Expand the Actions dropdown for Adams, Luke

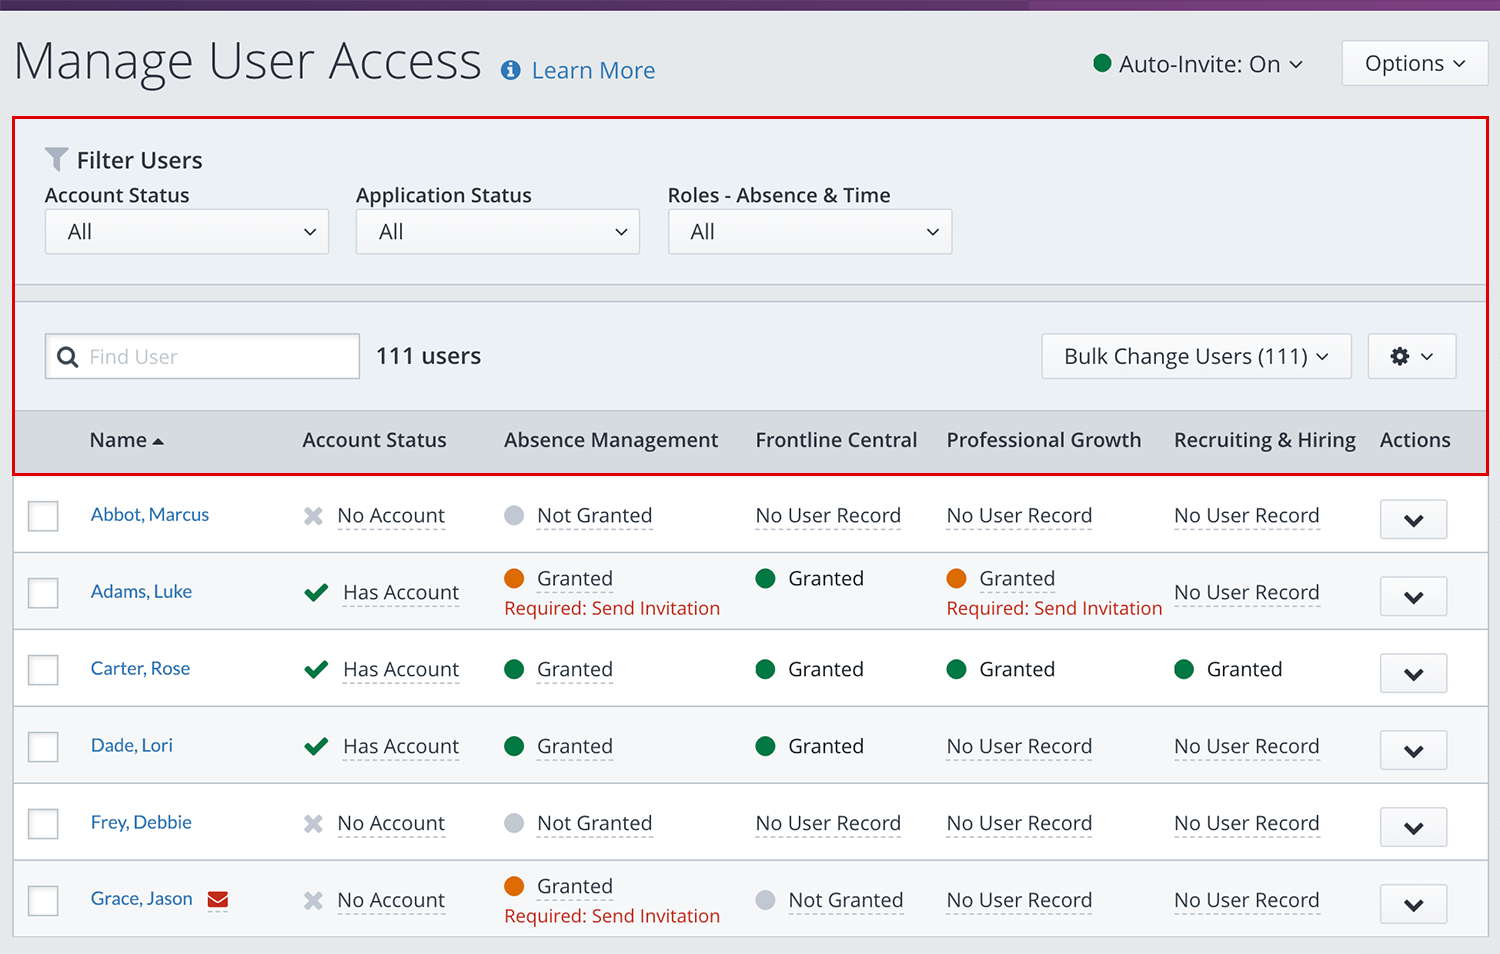[1413, 597]
